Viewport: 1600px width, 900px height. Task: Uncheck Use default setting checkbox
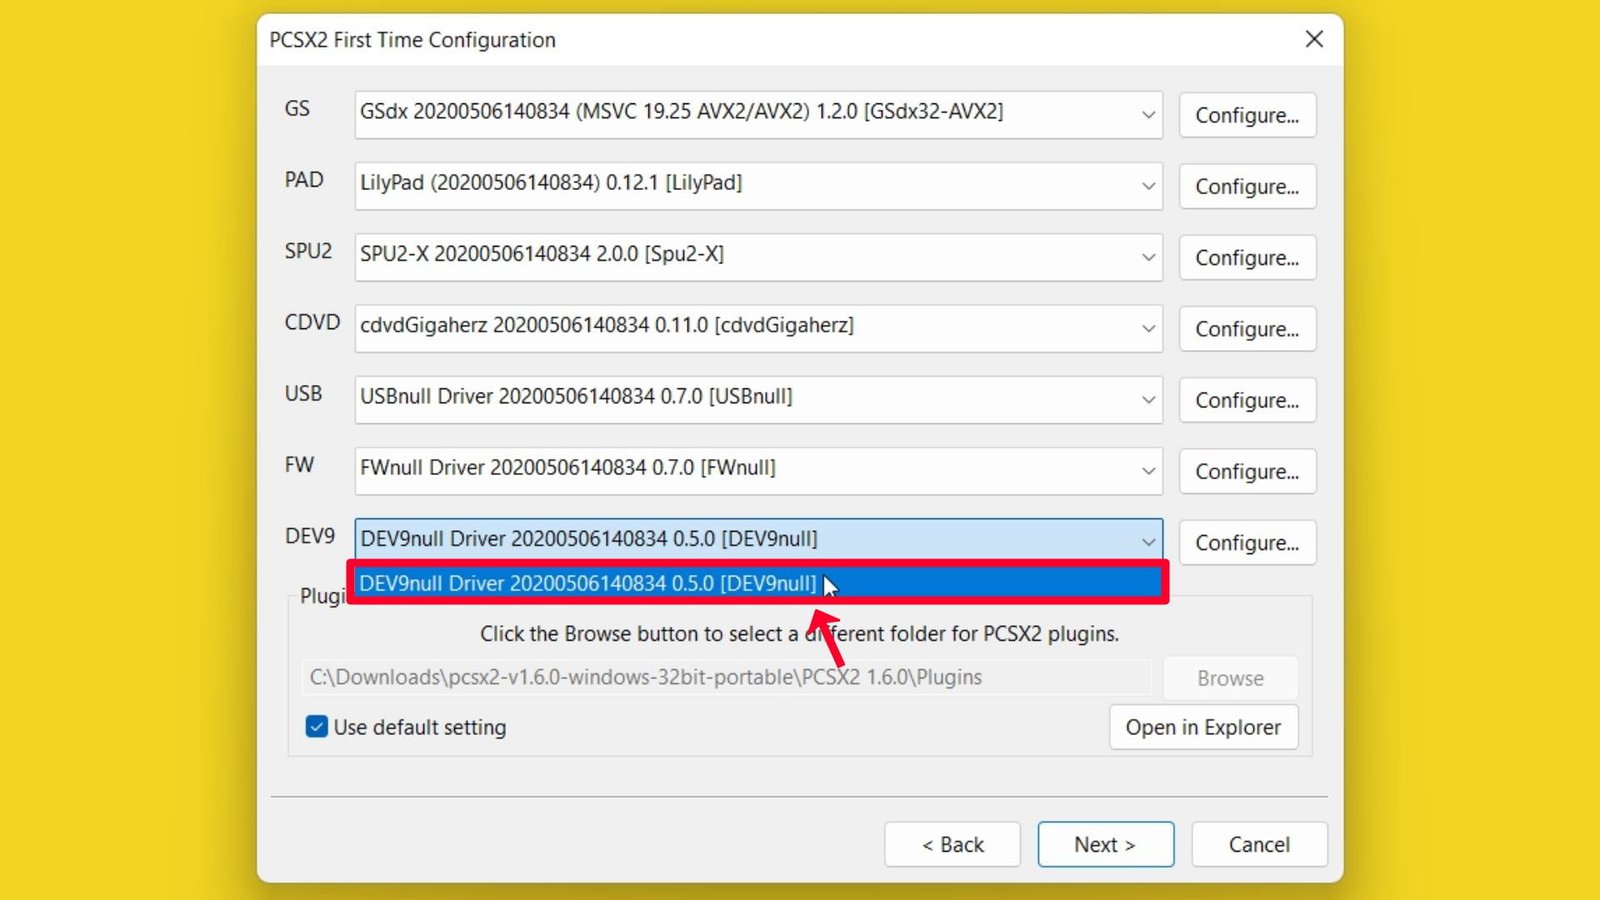[x=317, y=727]
